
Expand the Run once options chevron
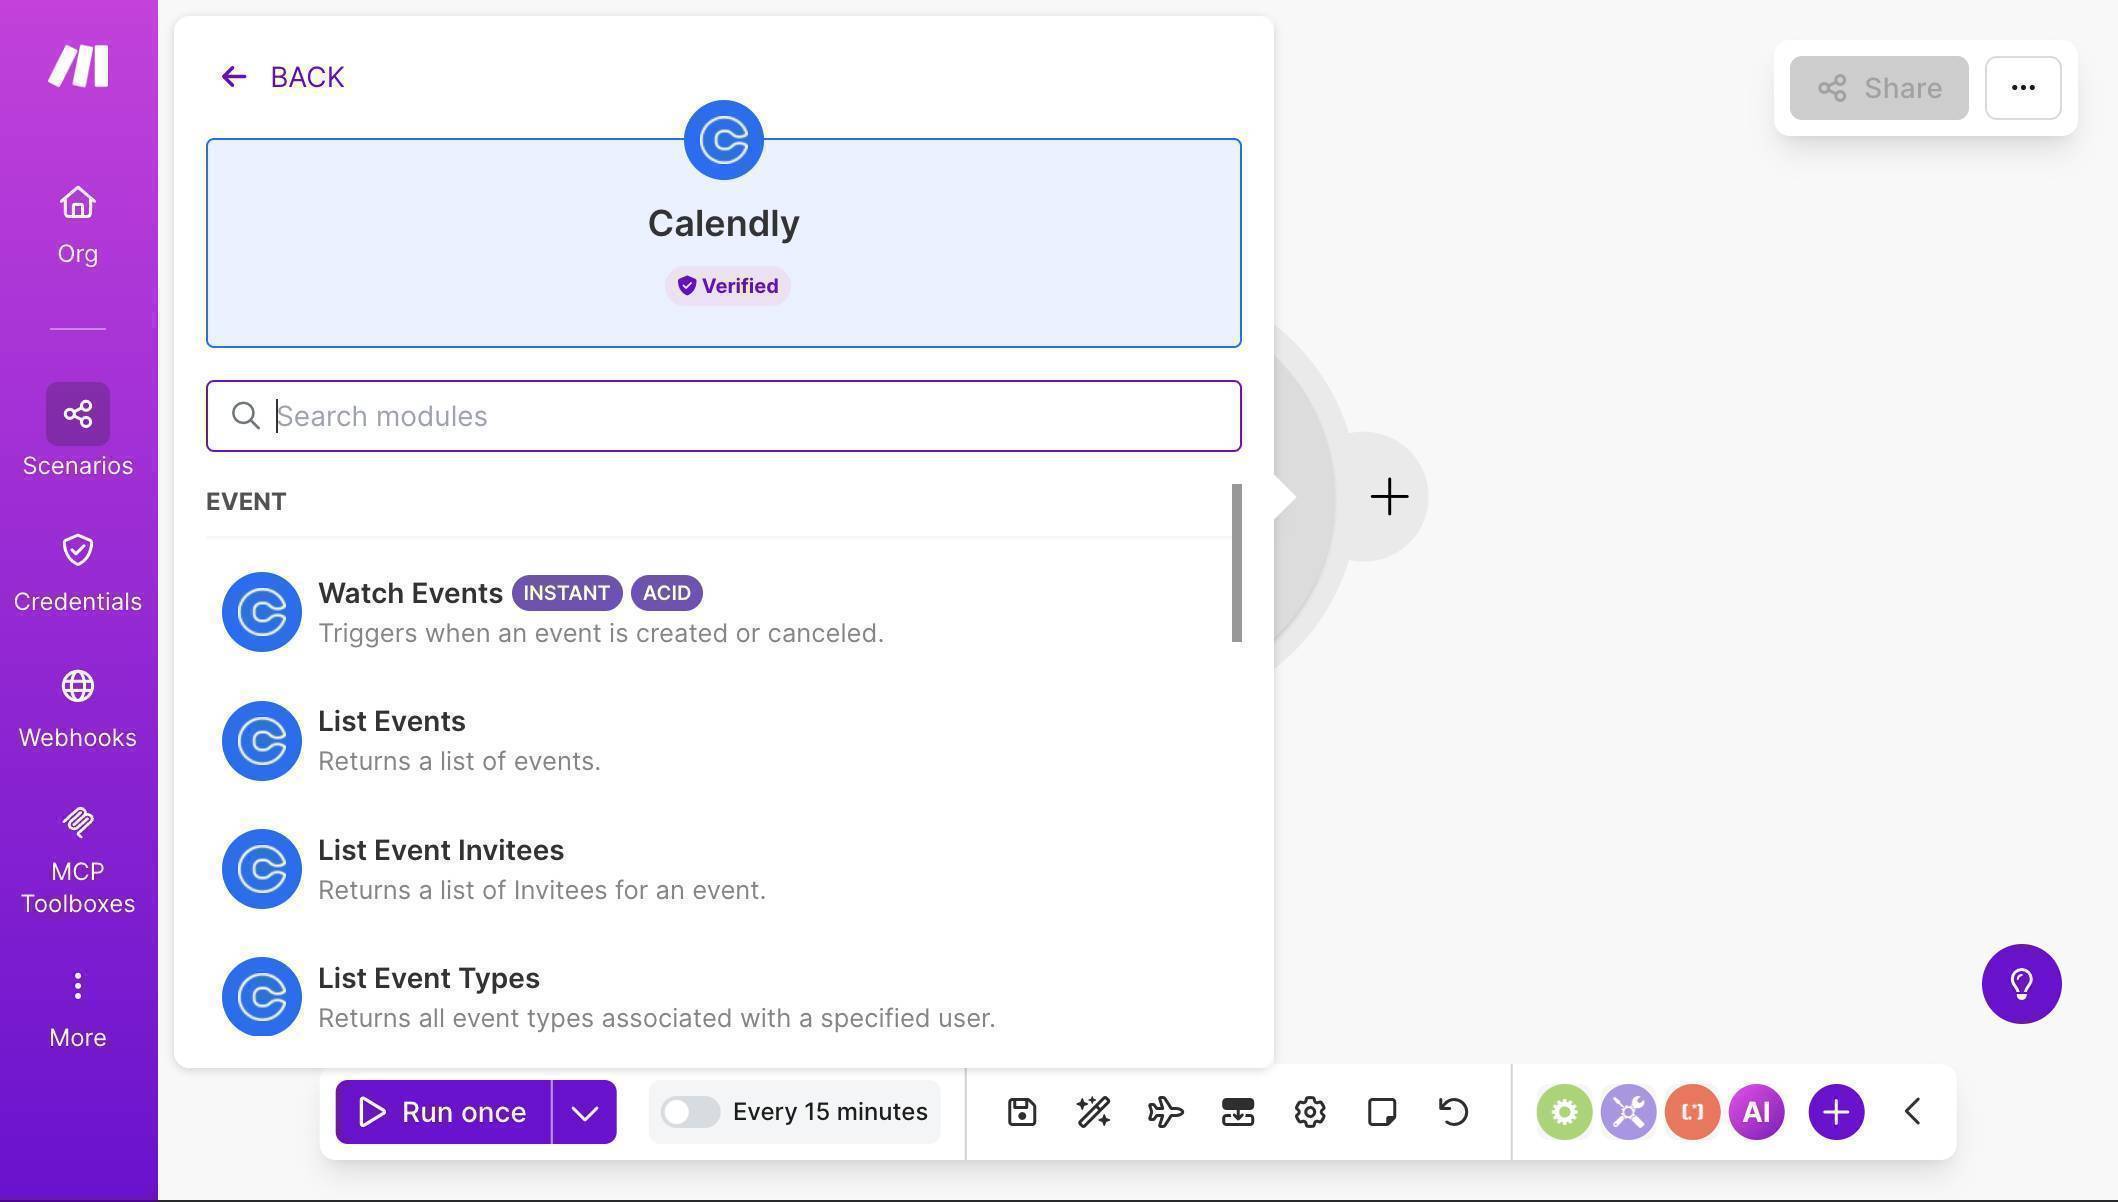pos(585,1111)
